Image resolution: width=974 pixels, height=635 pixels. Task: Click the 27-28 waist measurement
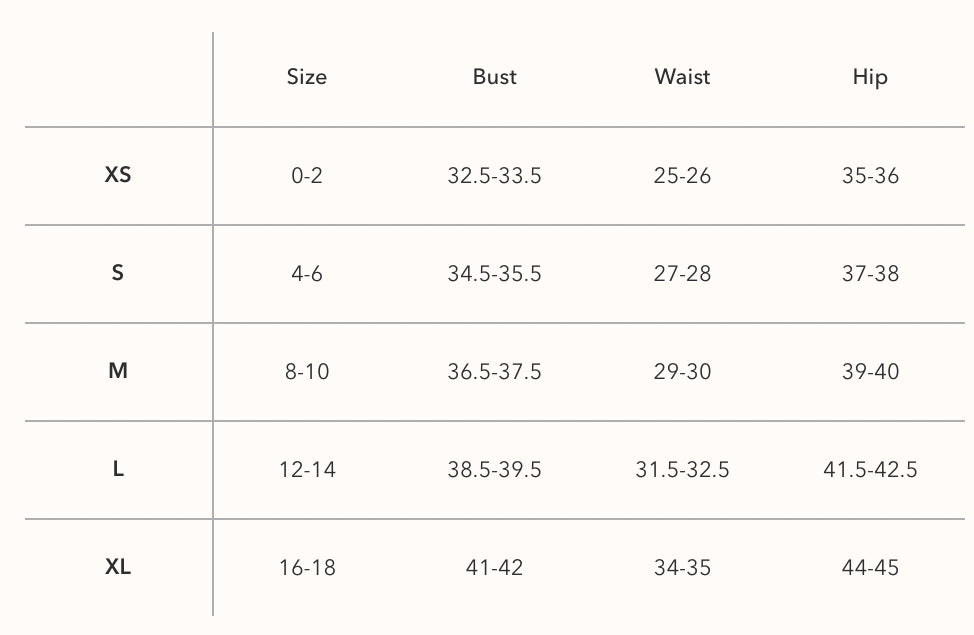point(682,273)
